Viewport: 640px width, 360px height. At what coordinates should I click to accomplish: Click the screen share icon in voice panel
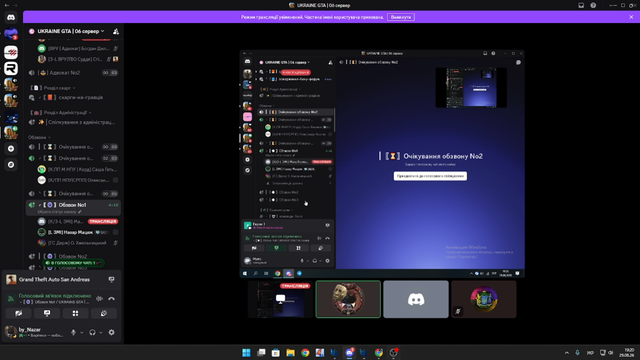click(x=47, y=313)
